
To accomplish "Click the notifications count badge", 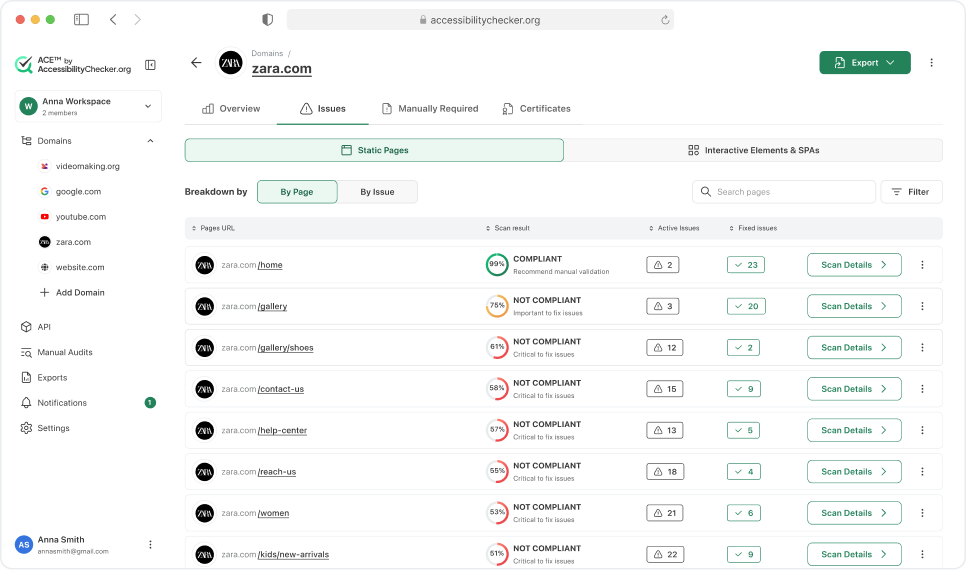I will [x=150, y=402].
